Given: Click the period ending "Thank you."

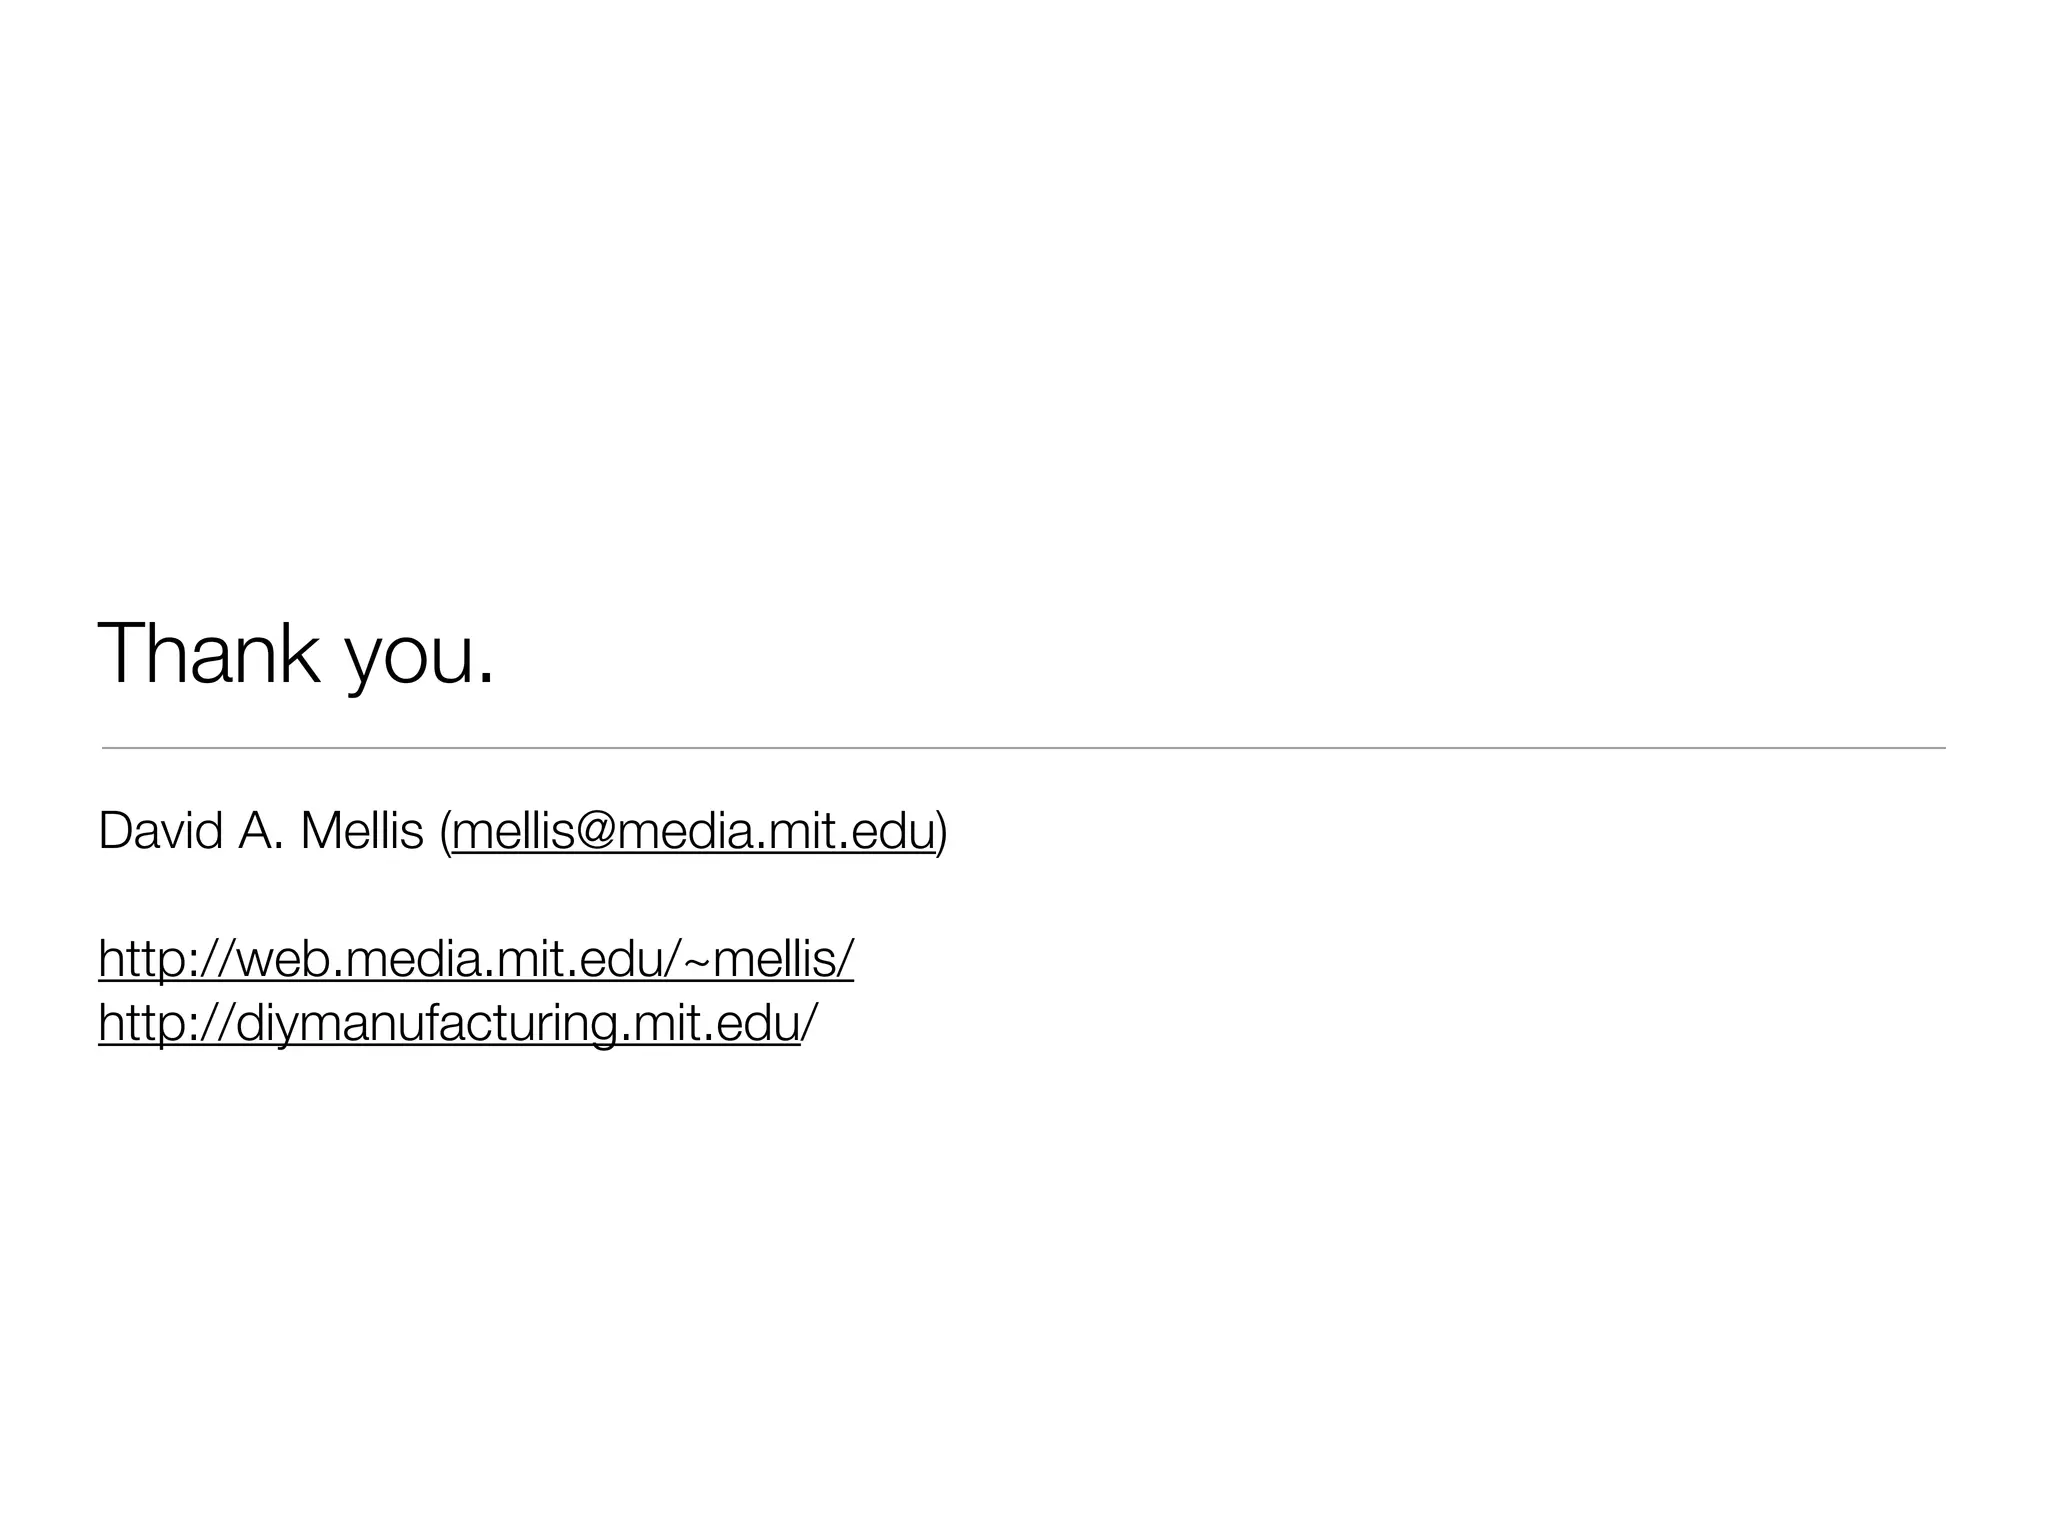Looking at the screenshot, I should pyautogui.click(x=486, y=679).
